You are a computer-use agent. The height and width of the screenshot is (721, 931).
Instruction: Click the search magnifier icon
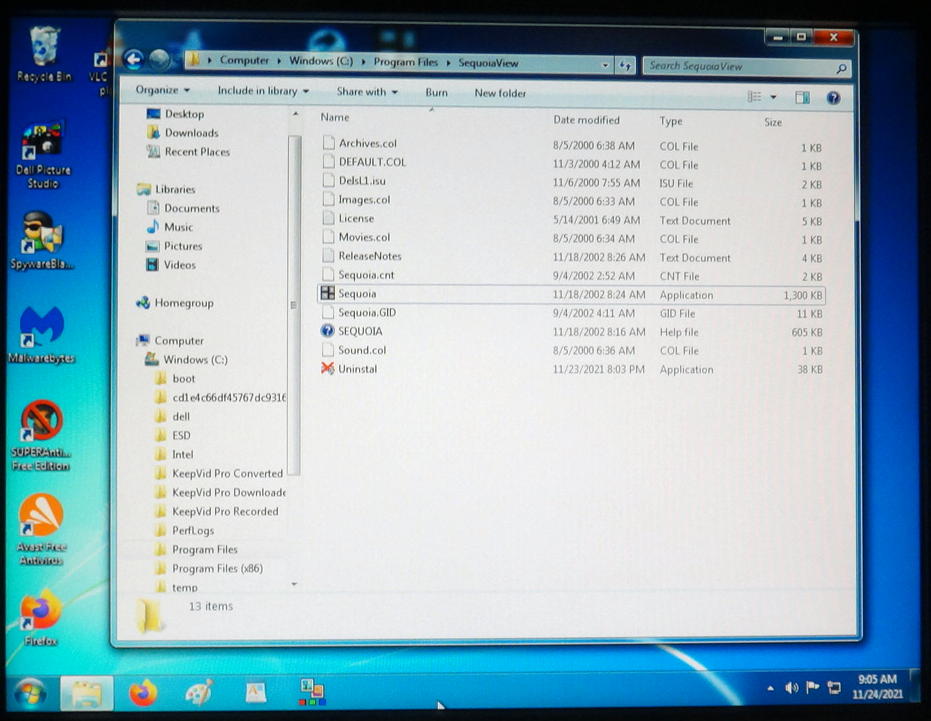click(841, 69)
